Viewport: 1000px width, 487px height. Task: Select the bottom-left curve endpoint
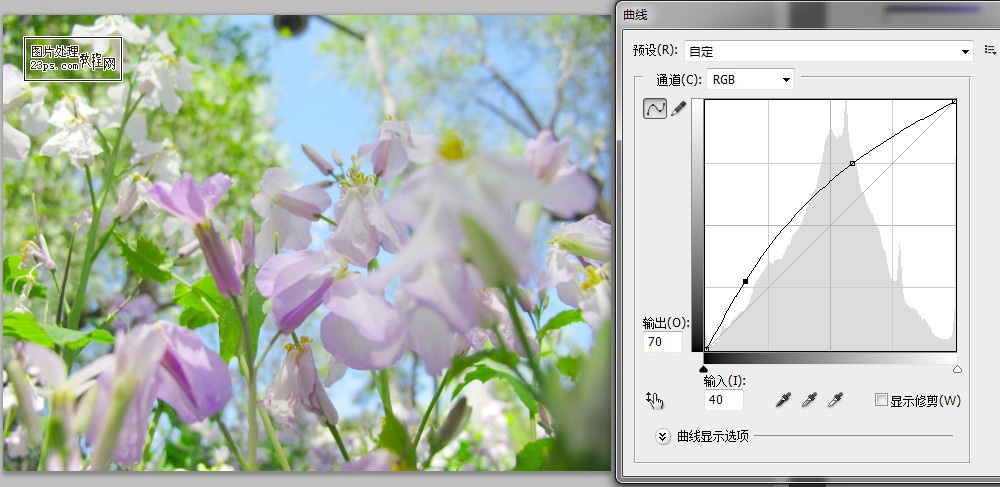[x=707, y=349]
